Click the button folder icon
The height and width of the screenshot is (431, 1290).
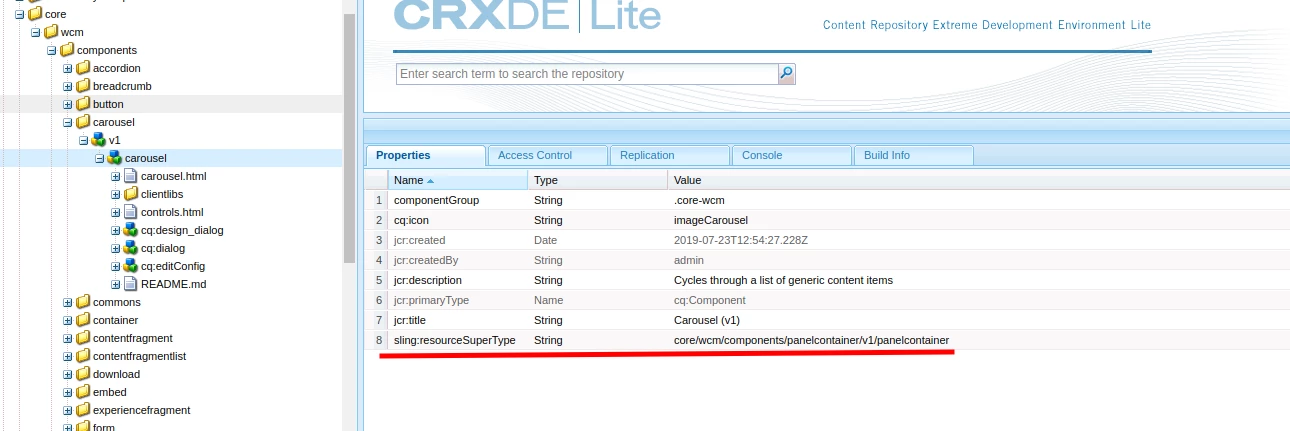83,104
